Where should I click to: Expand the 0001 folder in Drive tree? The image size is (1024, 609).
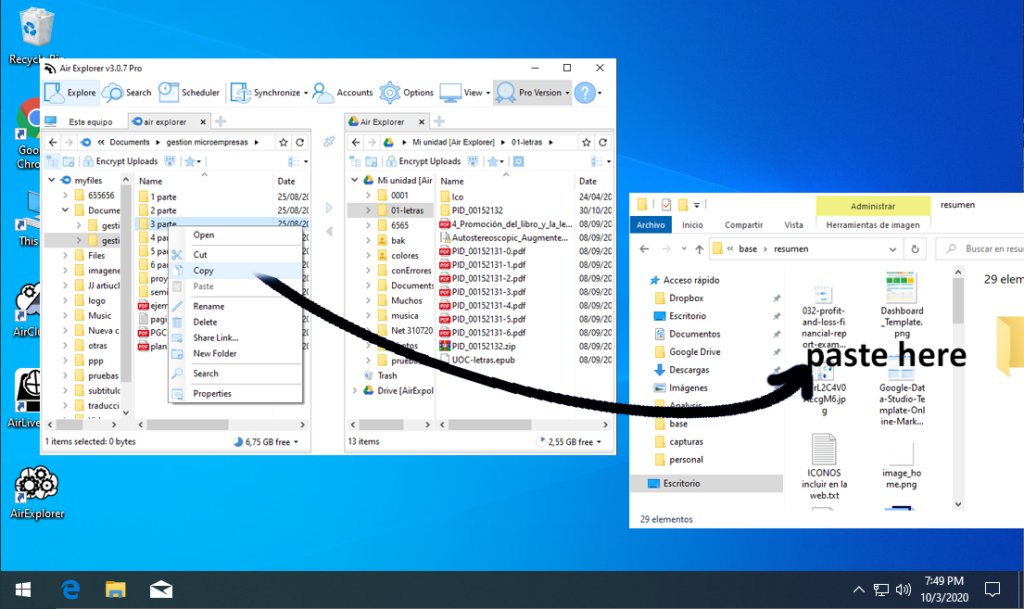(x=368, y=195)
